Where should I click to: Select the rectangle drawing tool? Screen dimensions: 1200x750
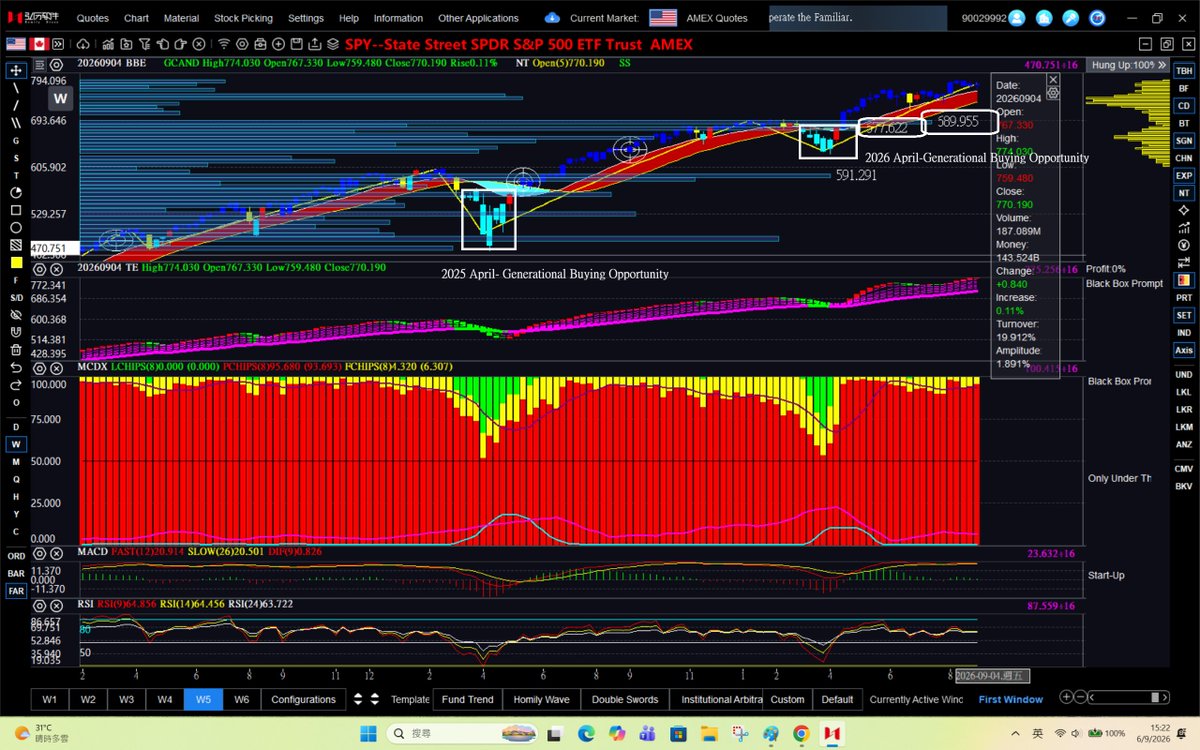[16, 210]
